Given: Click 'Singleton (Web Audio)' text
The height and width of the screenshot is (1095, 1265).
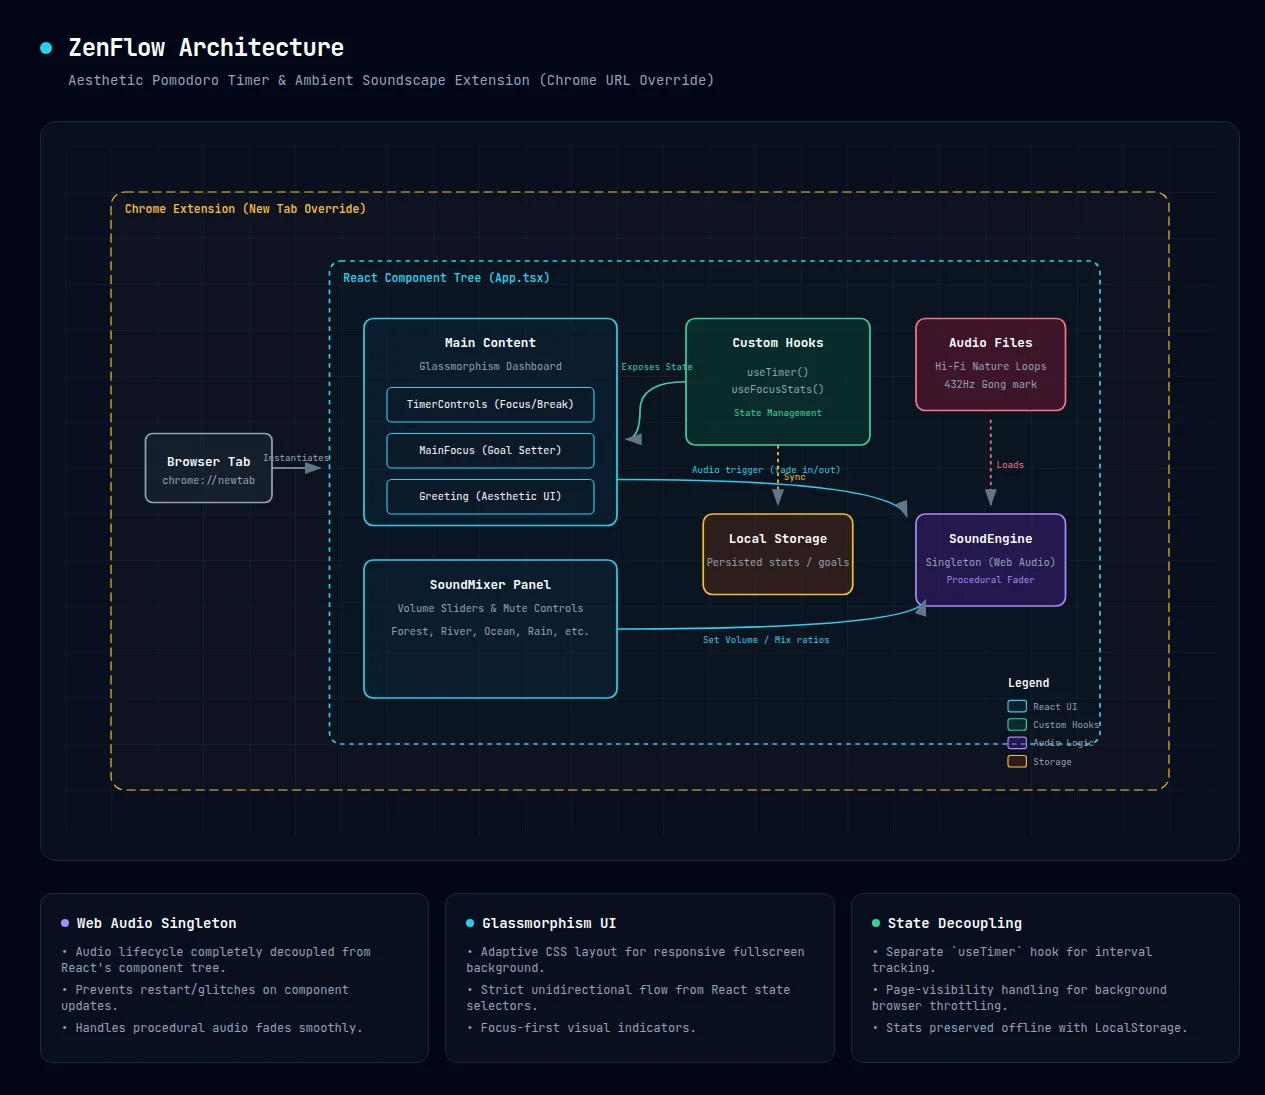Looking at the screenshot, I should click(x=991, y=563).
